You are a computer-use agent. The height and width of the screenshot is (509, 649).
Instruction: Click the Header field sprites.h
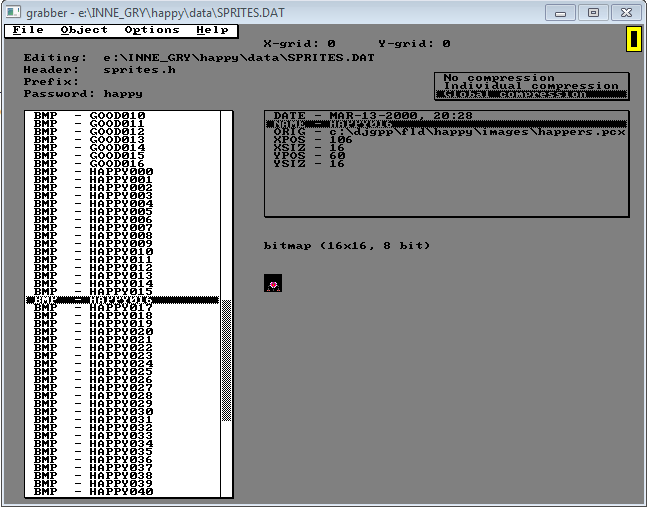coord(131,70)
